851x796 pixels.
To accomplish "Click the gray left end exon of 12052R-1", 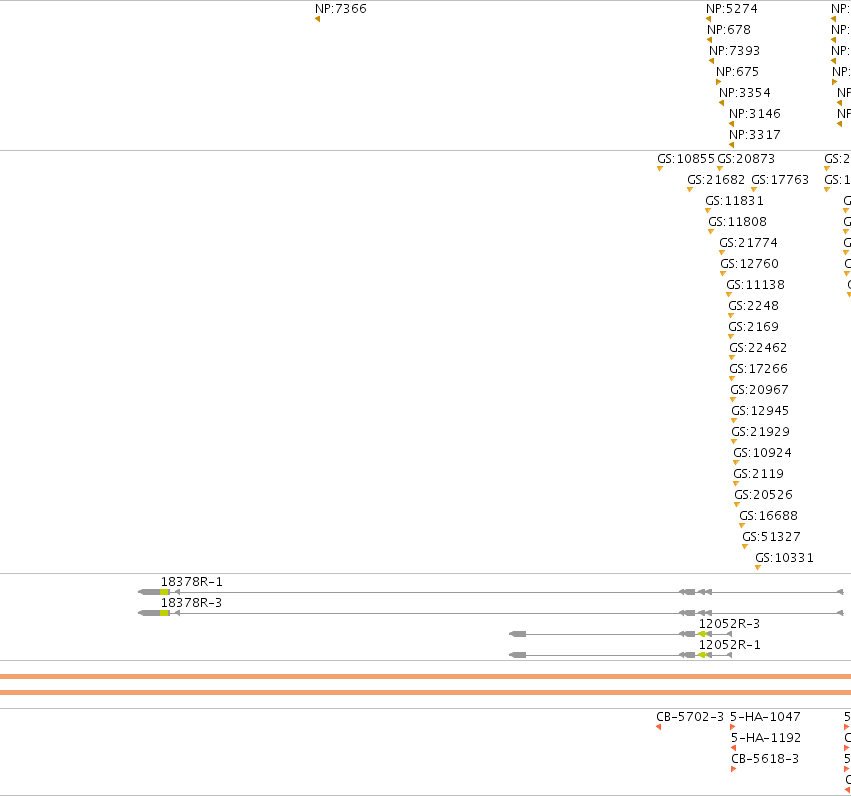I will point(518,655).
